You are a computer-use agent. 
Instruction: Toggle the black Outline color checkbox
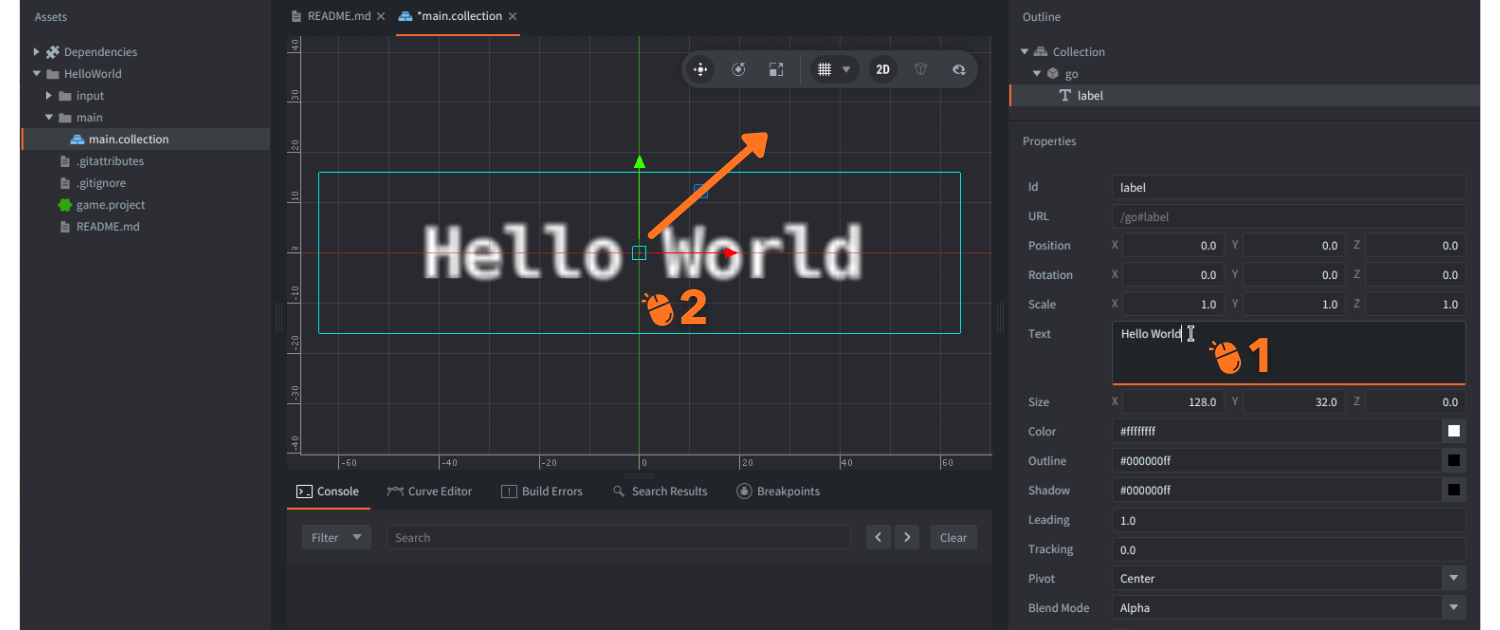(1453, 460)
